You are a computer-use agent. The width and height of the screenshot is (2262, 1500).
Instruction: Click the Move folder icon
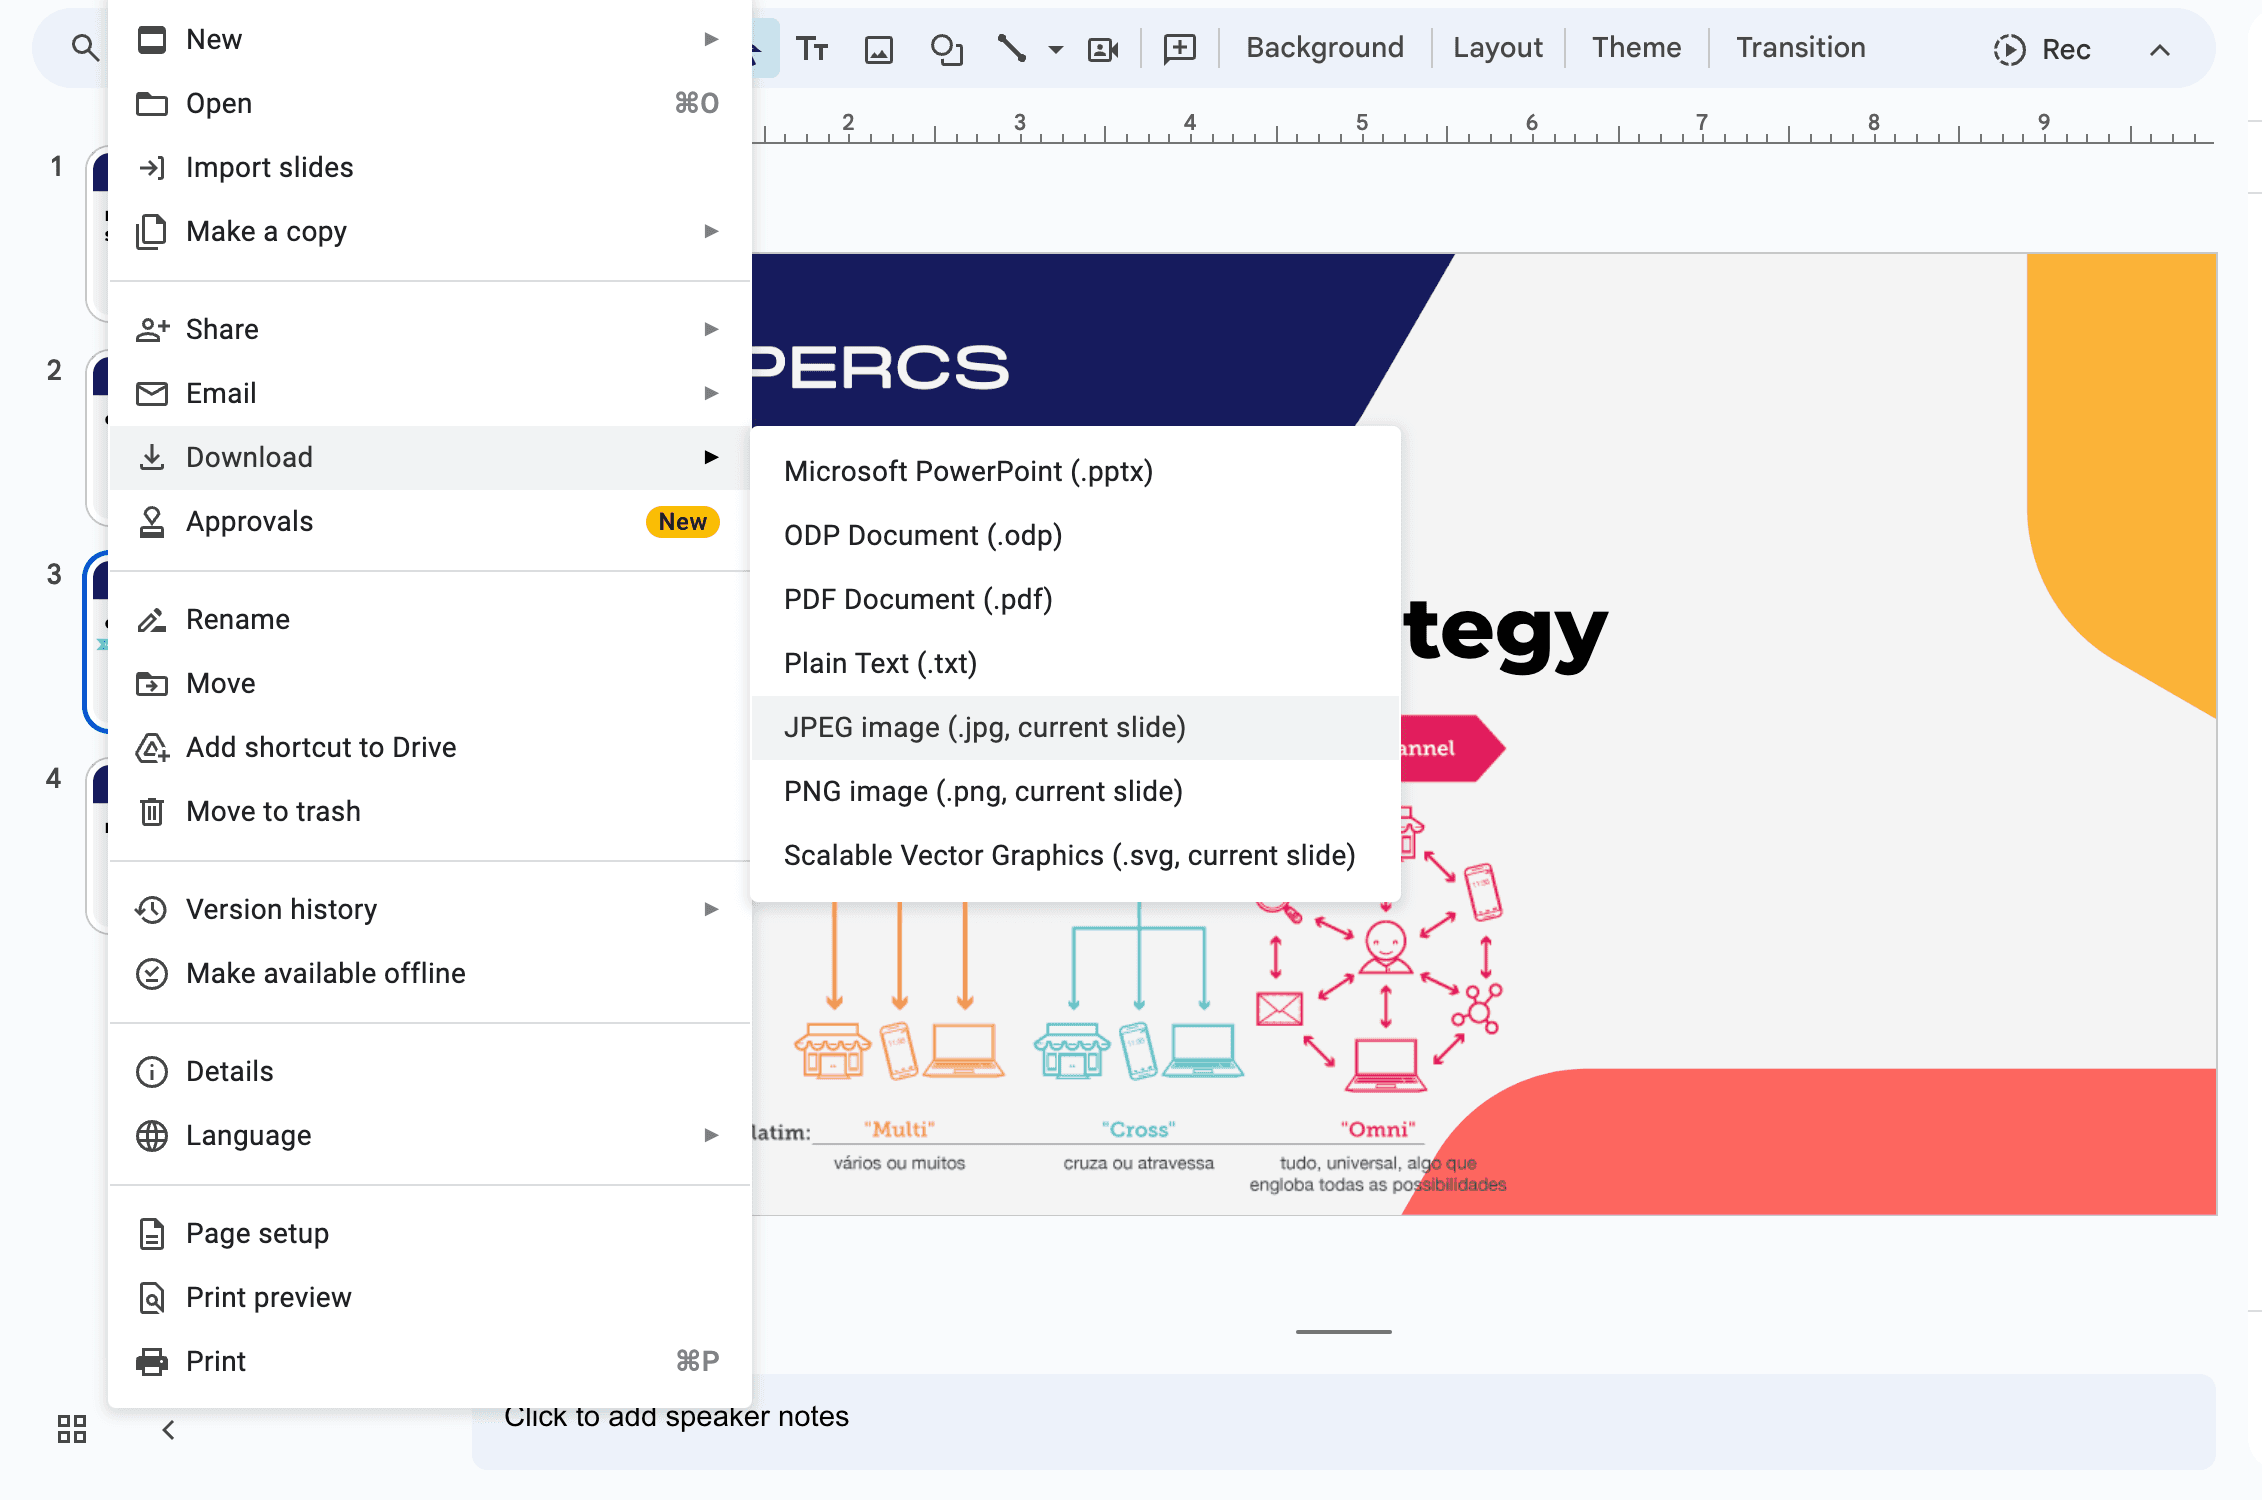pyautogui.click(x=151, y=683)
